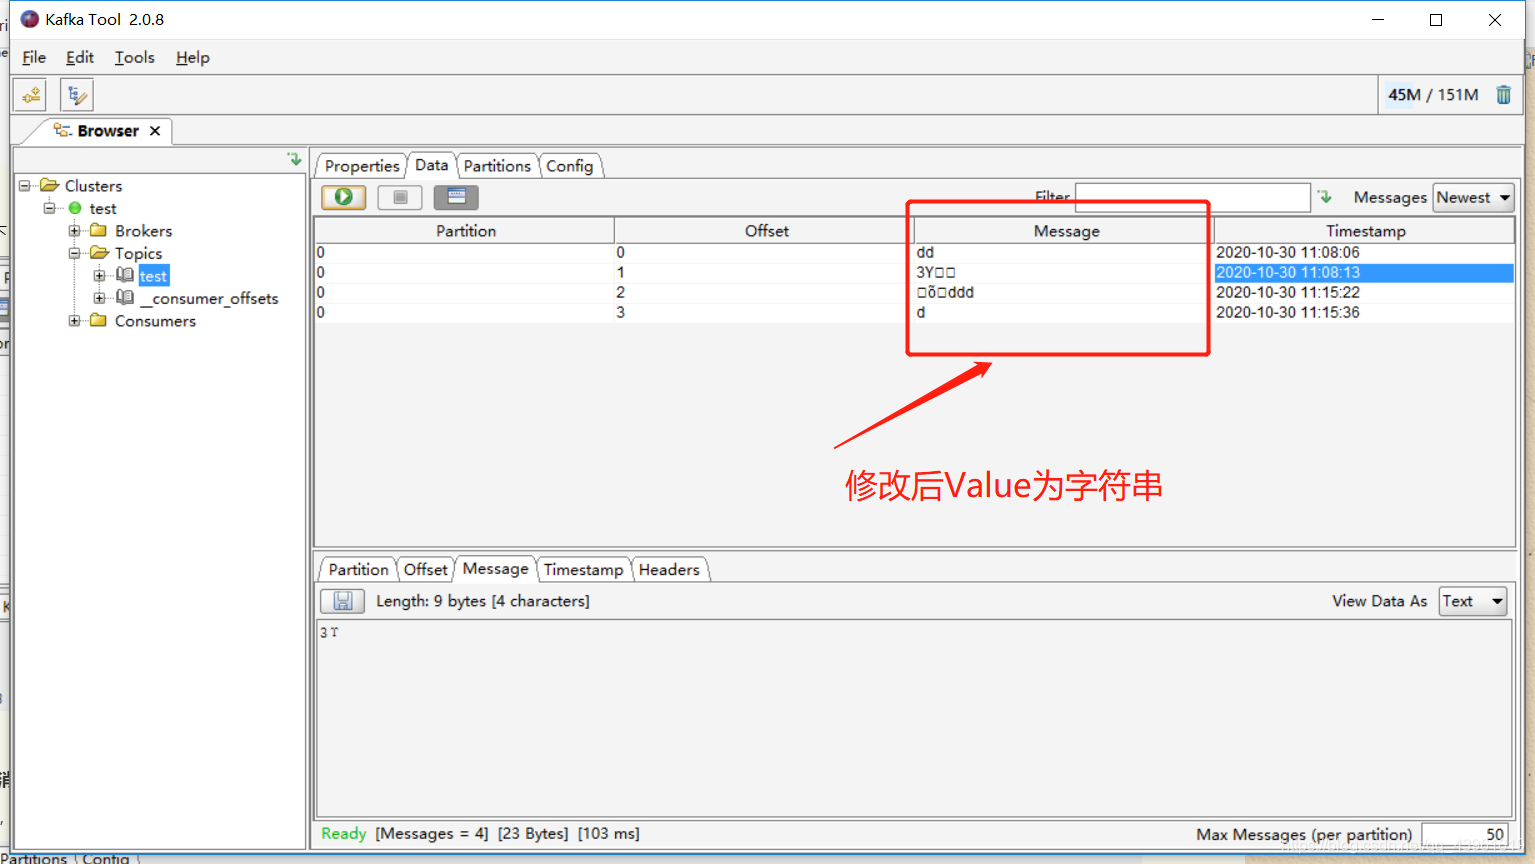Click the 45M / 151M memory indicator
The image size is (1535, 864).
pos(1433,95)
